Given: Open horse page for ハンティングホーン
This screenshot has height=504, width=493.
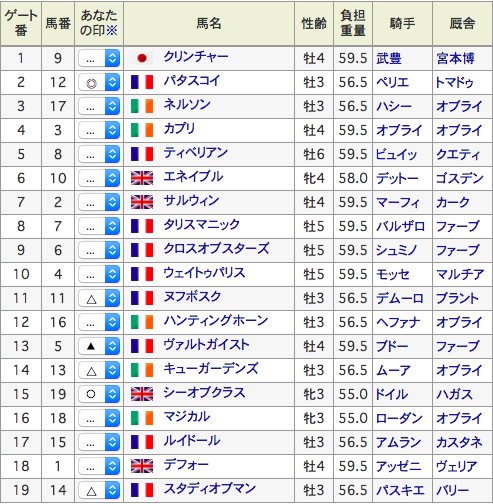Looking at the screenshot, I should pos(216,321).
